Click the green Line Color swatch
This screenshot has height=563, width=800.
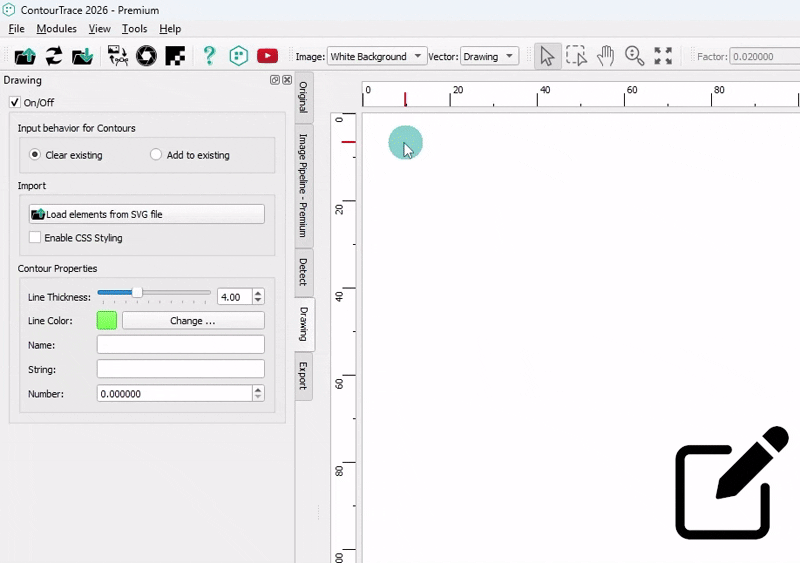107,321
